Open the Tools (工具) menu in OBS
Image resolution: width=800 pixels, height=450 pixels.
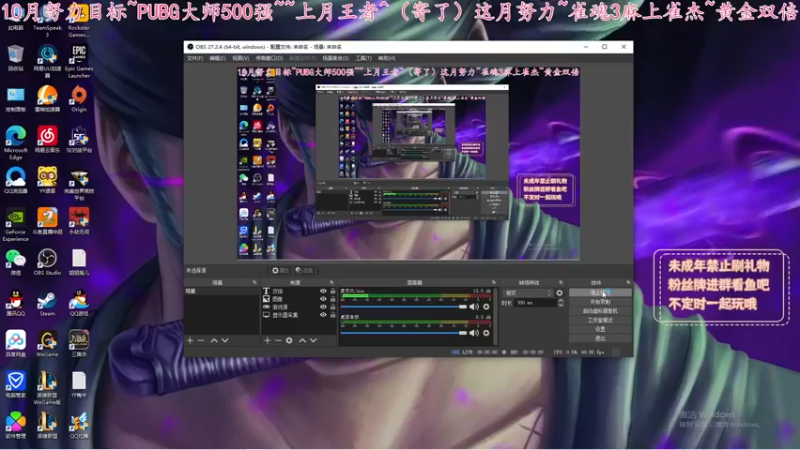point(363,58)
